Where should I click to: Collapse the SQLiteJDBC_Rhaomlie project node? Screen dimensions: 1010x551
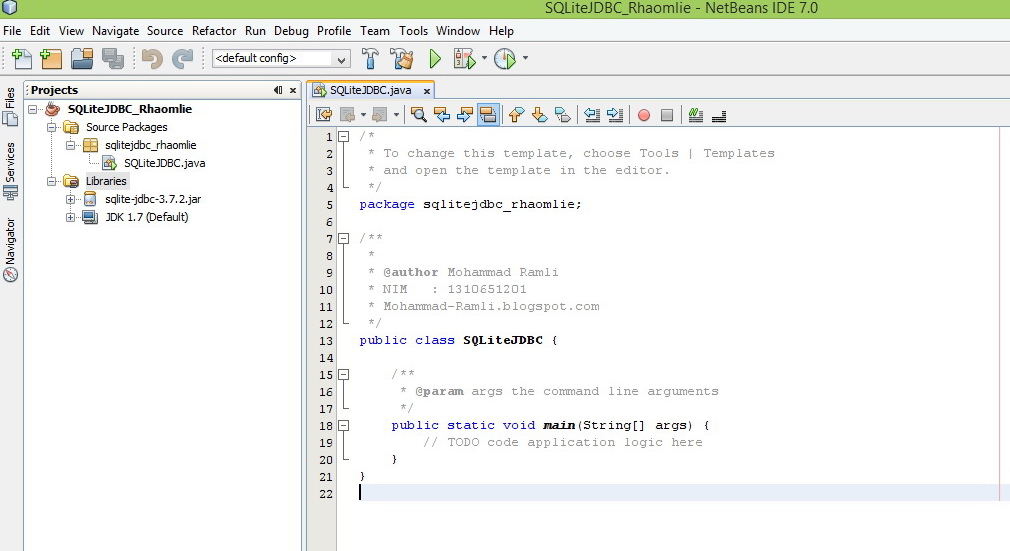[33, 110]
